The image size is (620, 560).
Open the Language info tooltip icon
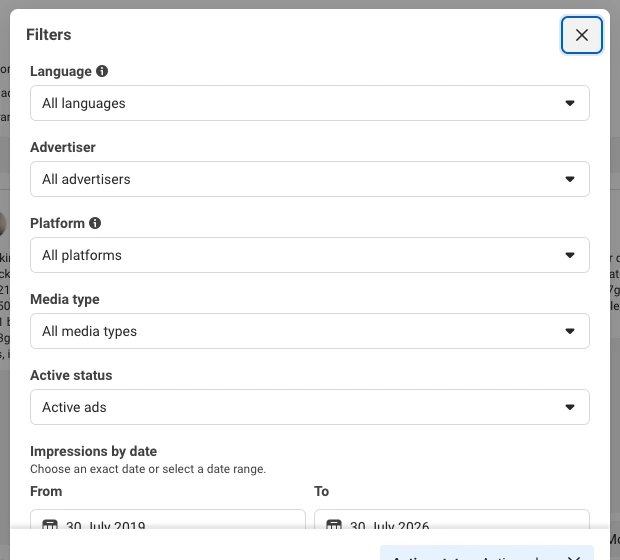coord(102,71)
